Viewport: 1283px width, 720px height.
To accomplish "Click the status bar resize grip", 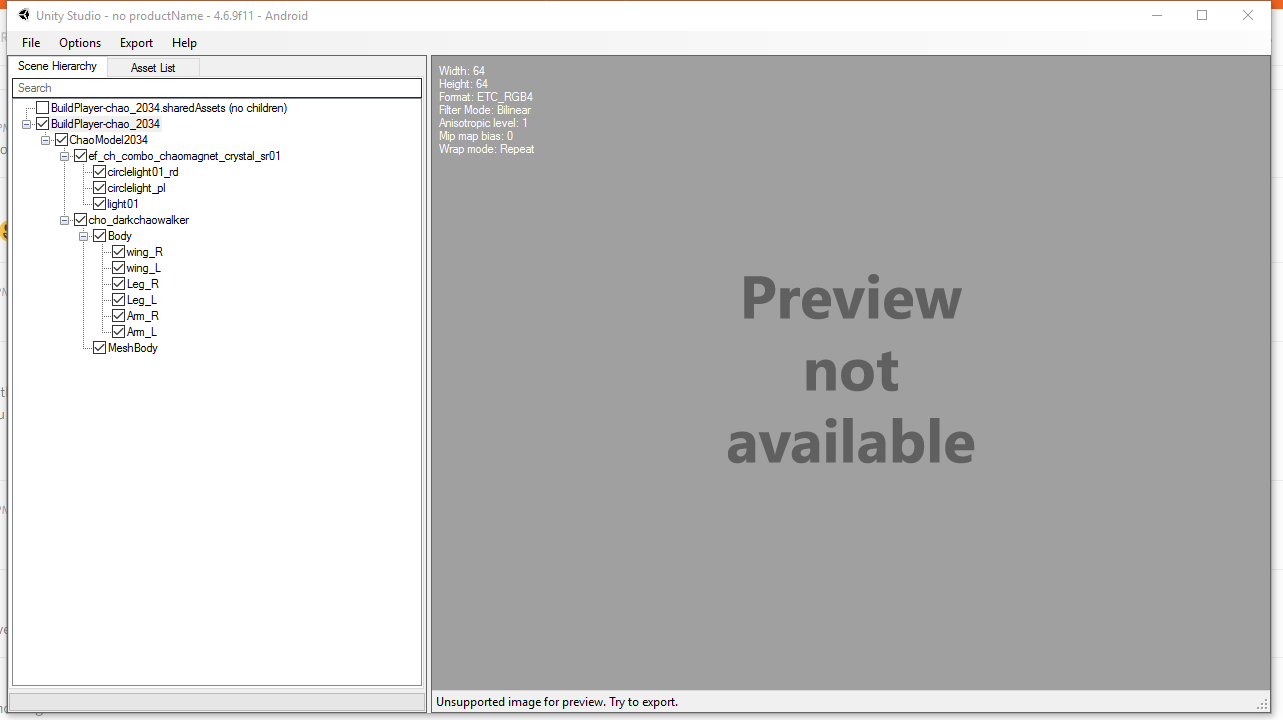I will tap(1263, 703).
